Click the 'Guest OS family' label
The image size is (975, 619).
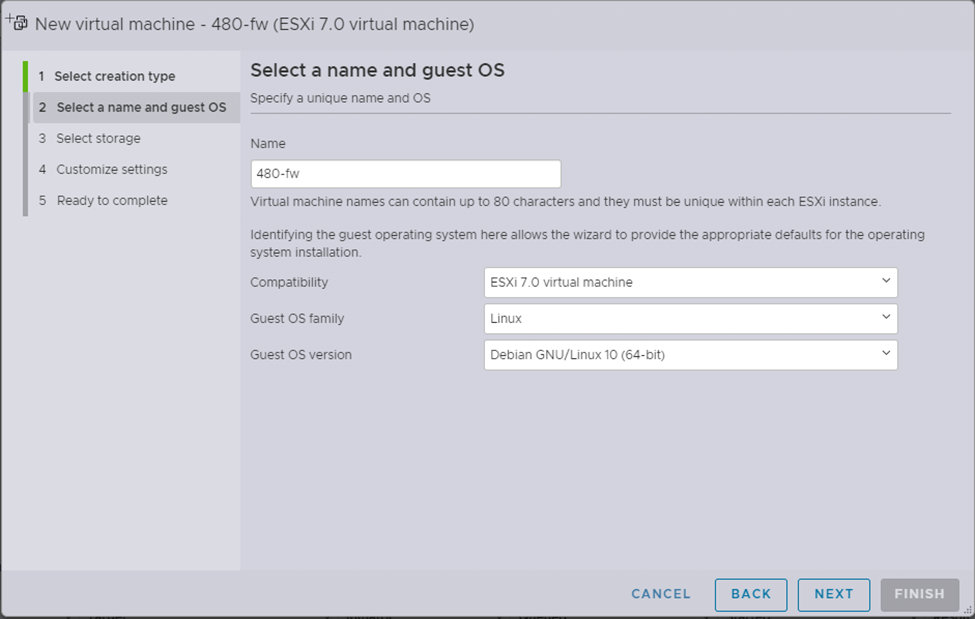(x=297, y=319)
